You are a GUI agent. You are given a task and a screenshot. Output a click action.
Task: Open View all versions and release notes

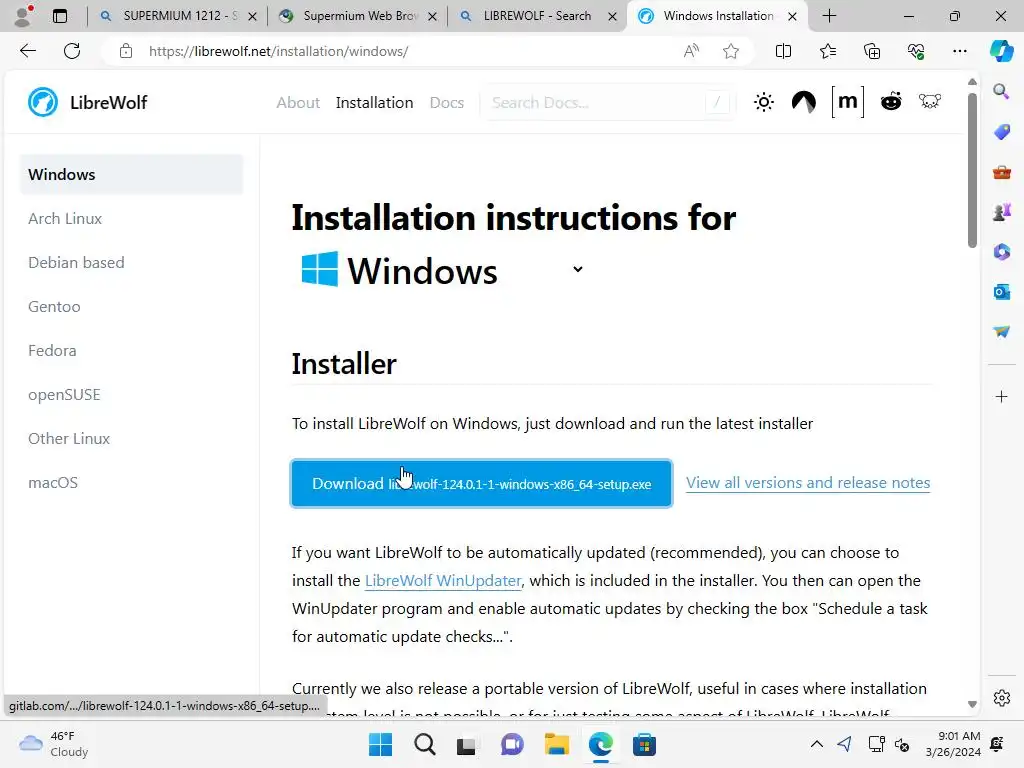pos(808,483)
